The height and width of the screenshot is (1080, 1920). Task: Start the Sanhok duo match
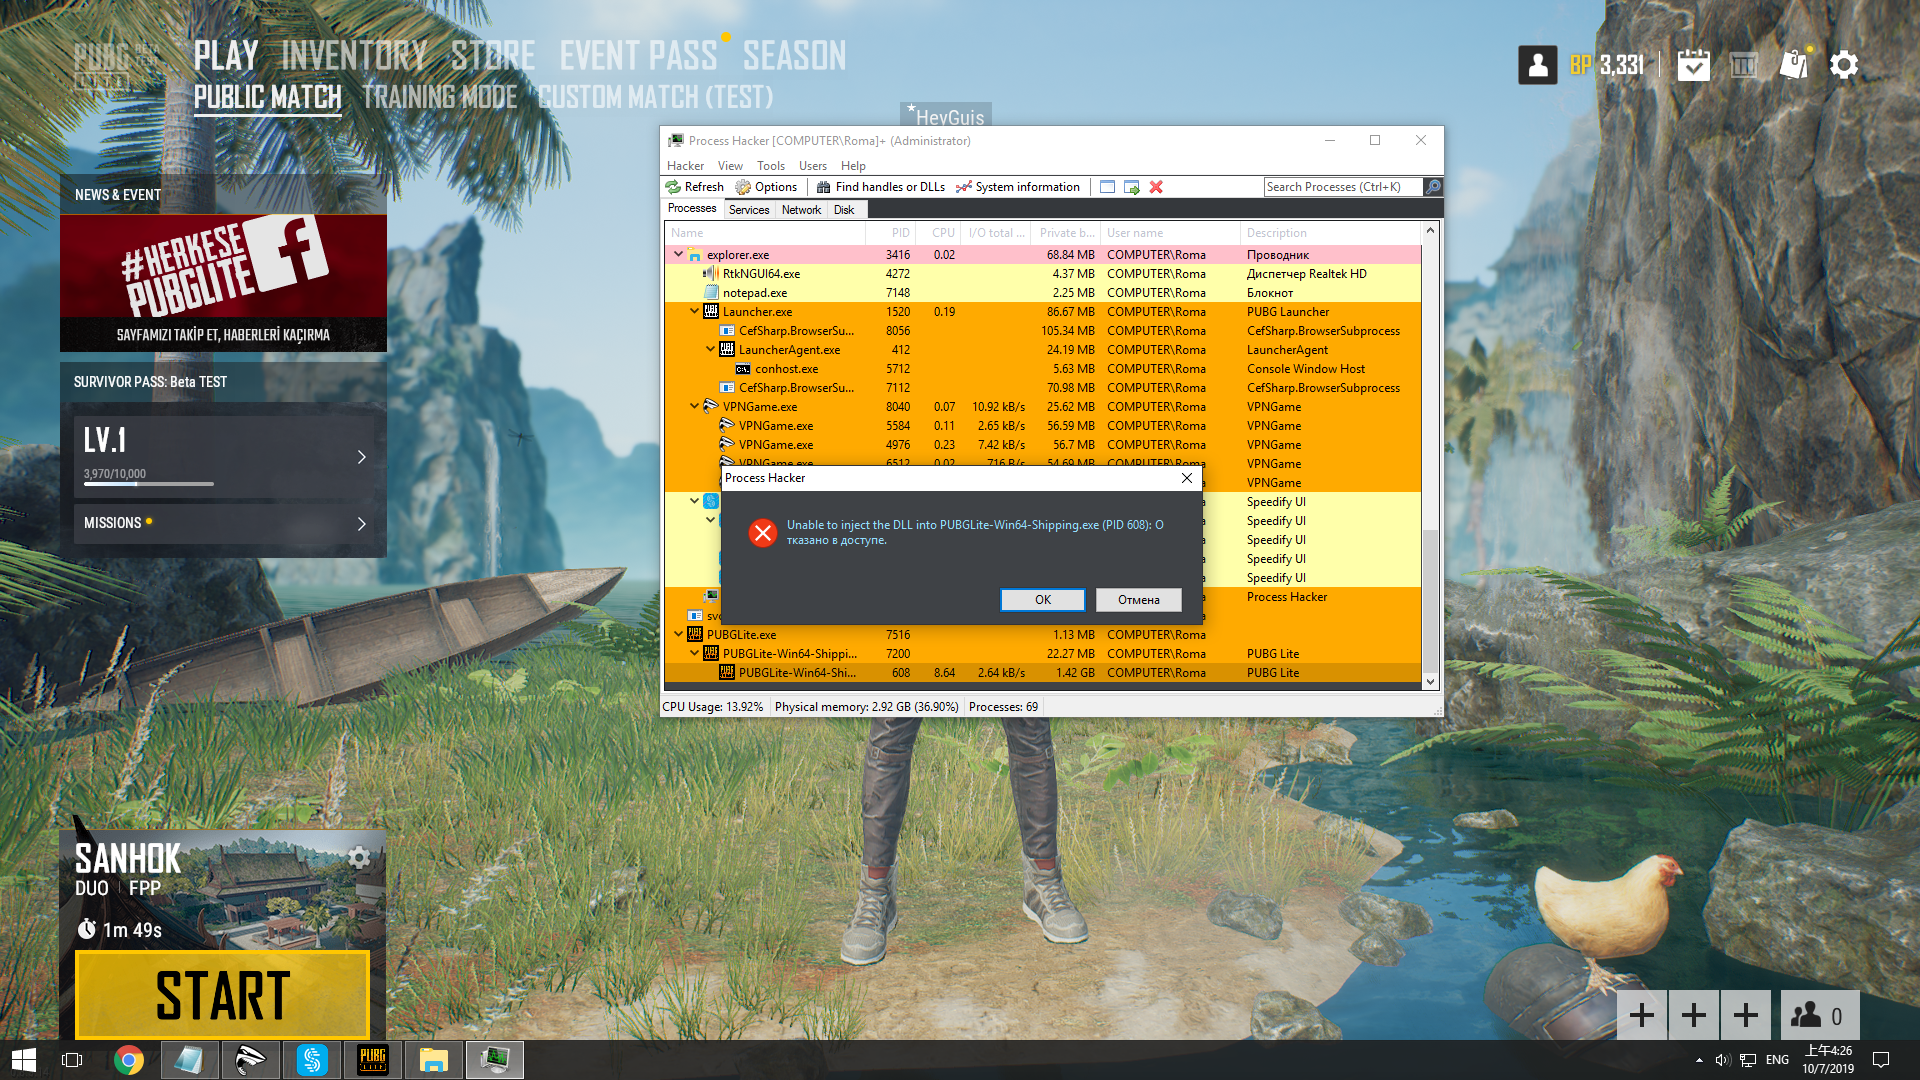[222, 995]
